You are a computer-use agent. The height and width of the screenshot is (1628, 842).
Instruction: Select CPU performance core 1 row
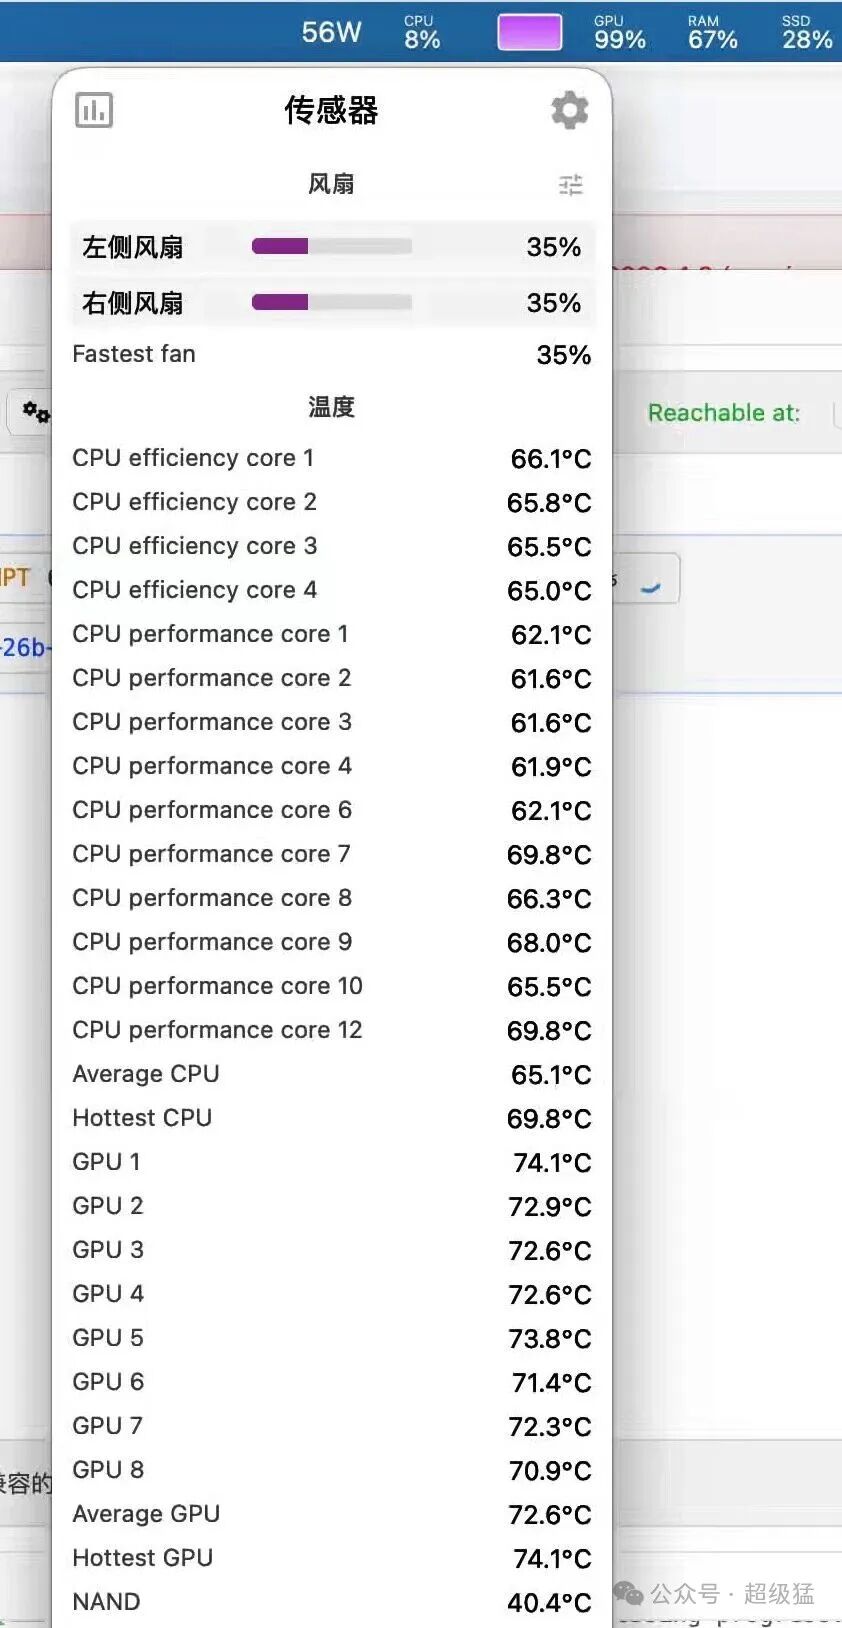click(x=332, y=634)
